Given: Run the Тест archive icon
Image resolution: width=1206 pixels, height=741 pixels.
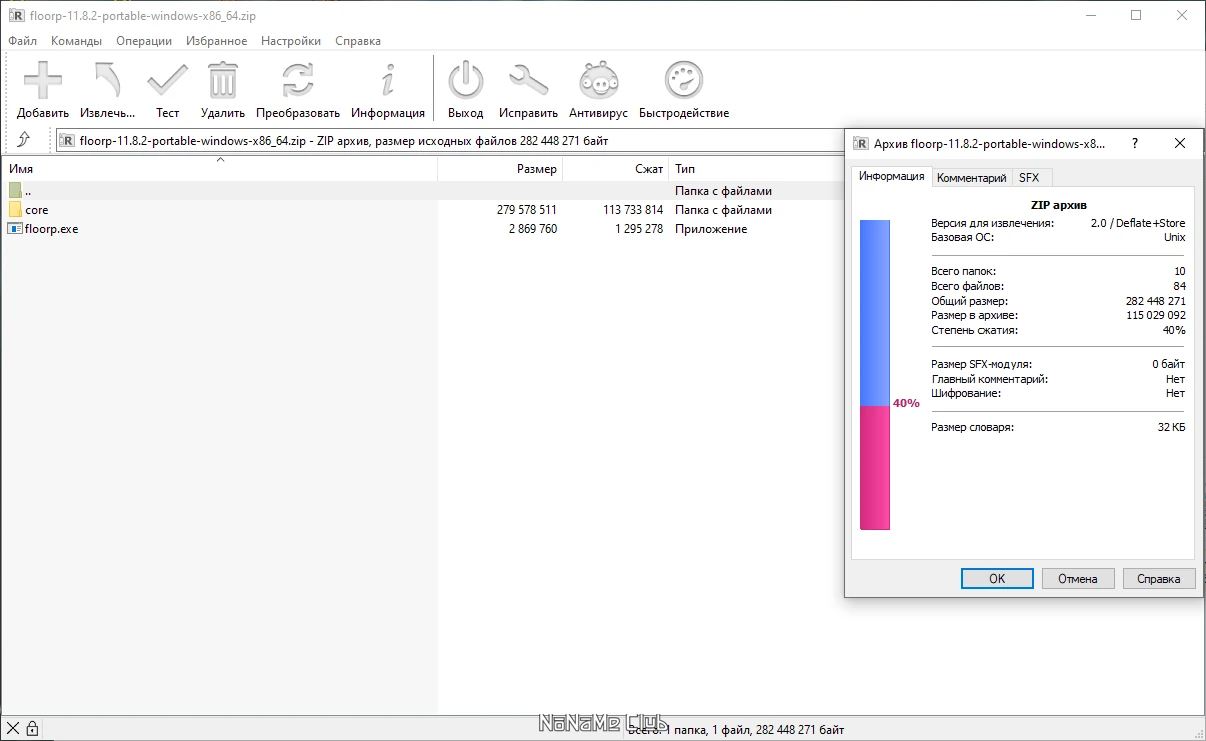Looking at the screenshot, I should (166, 80).
